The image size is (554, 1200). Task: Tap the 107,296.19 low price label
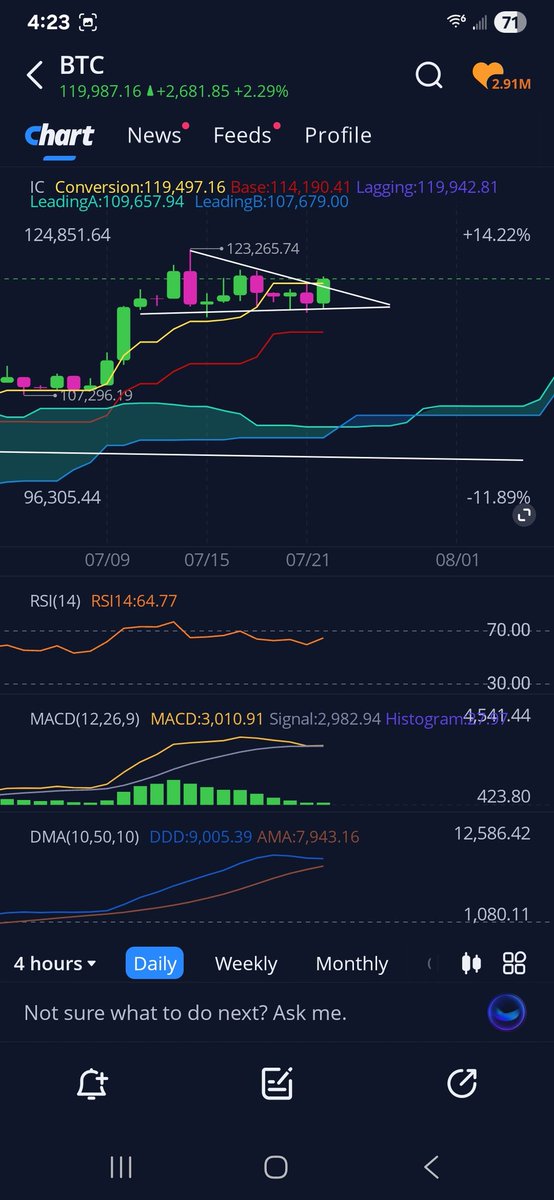97,395
